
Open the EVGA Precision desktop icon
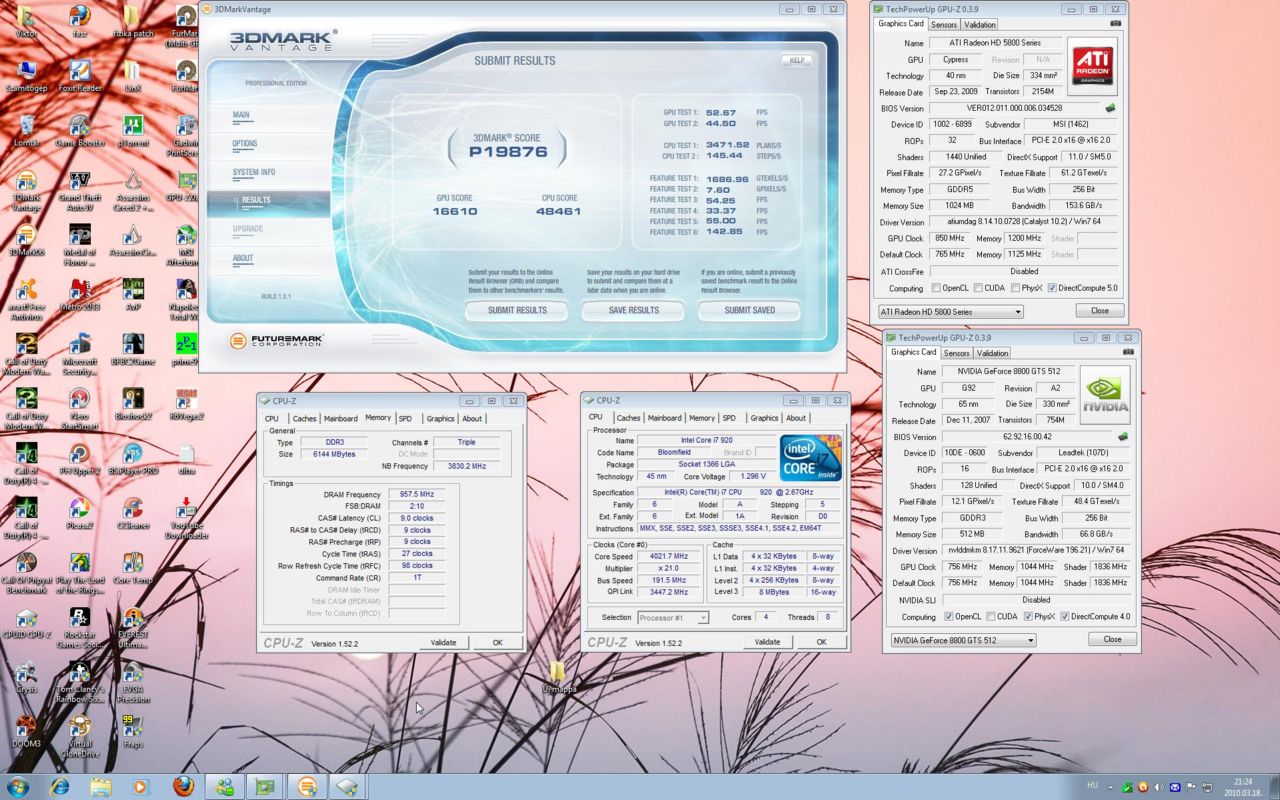133,682
